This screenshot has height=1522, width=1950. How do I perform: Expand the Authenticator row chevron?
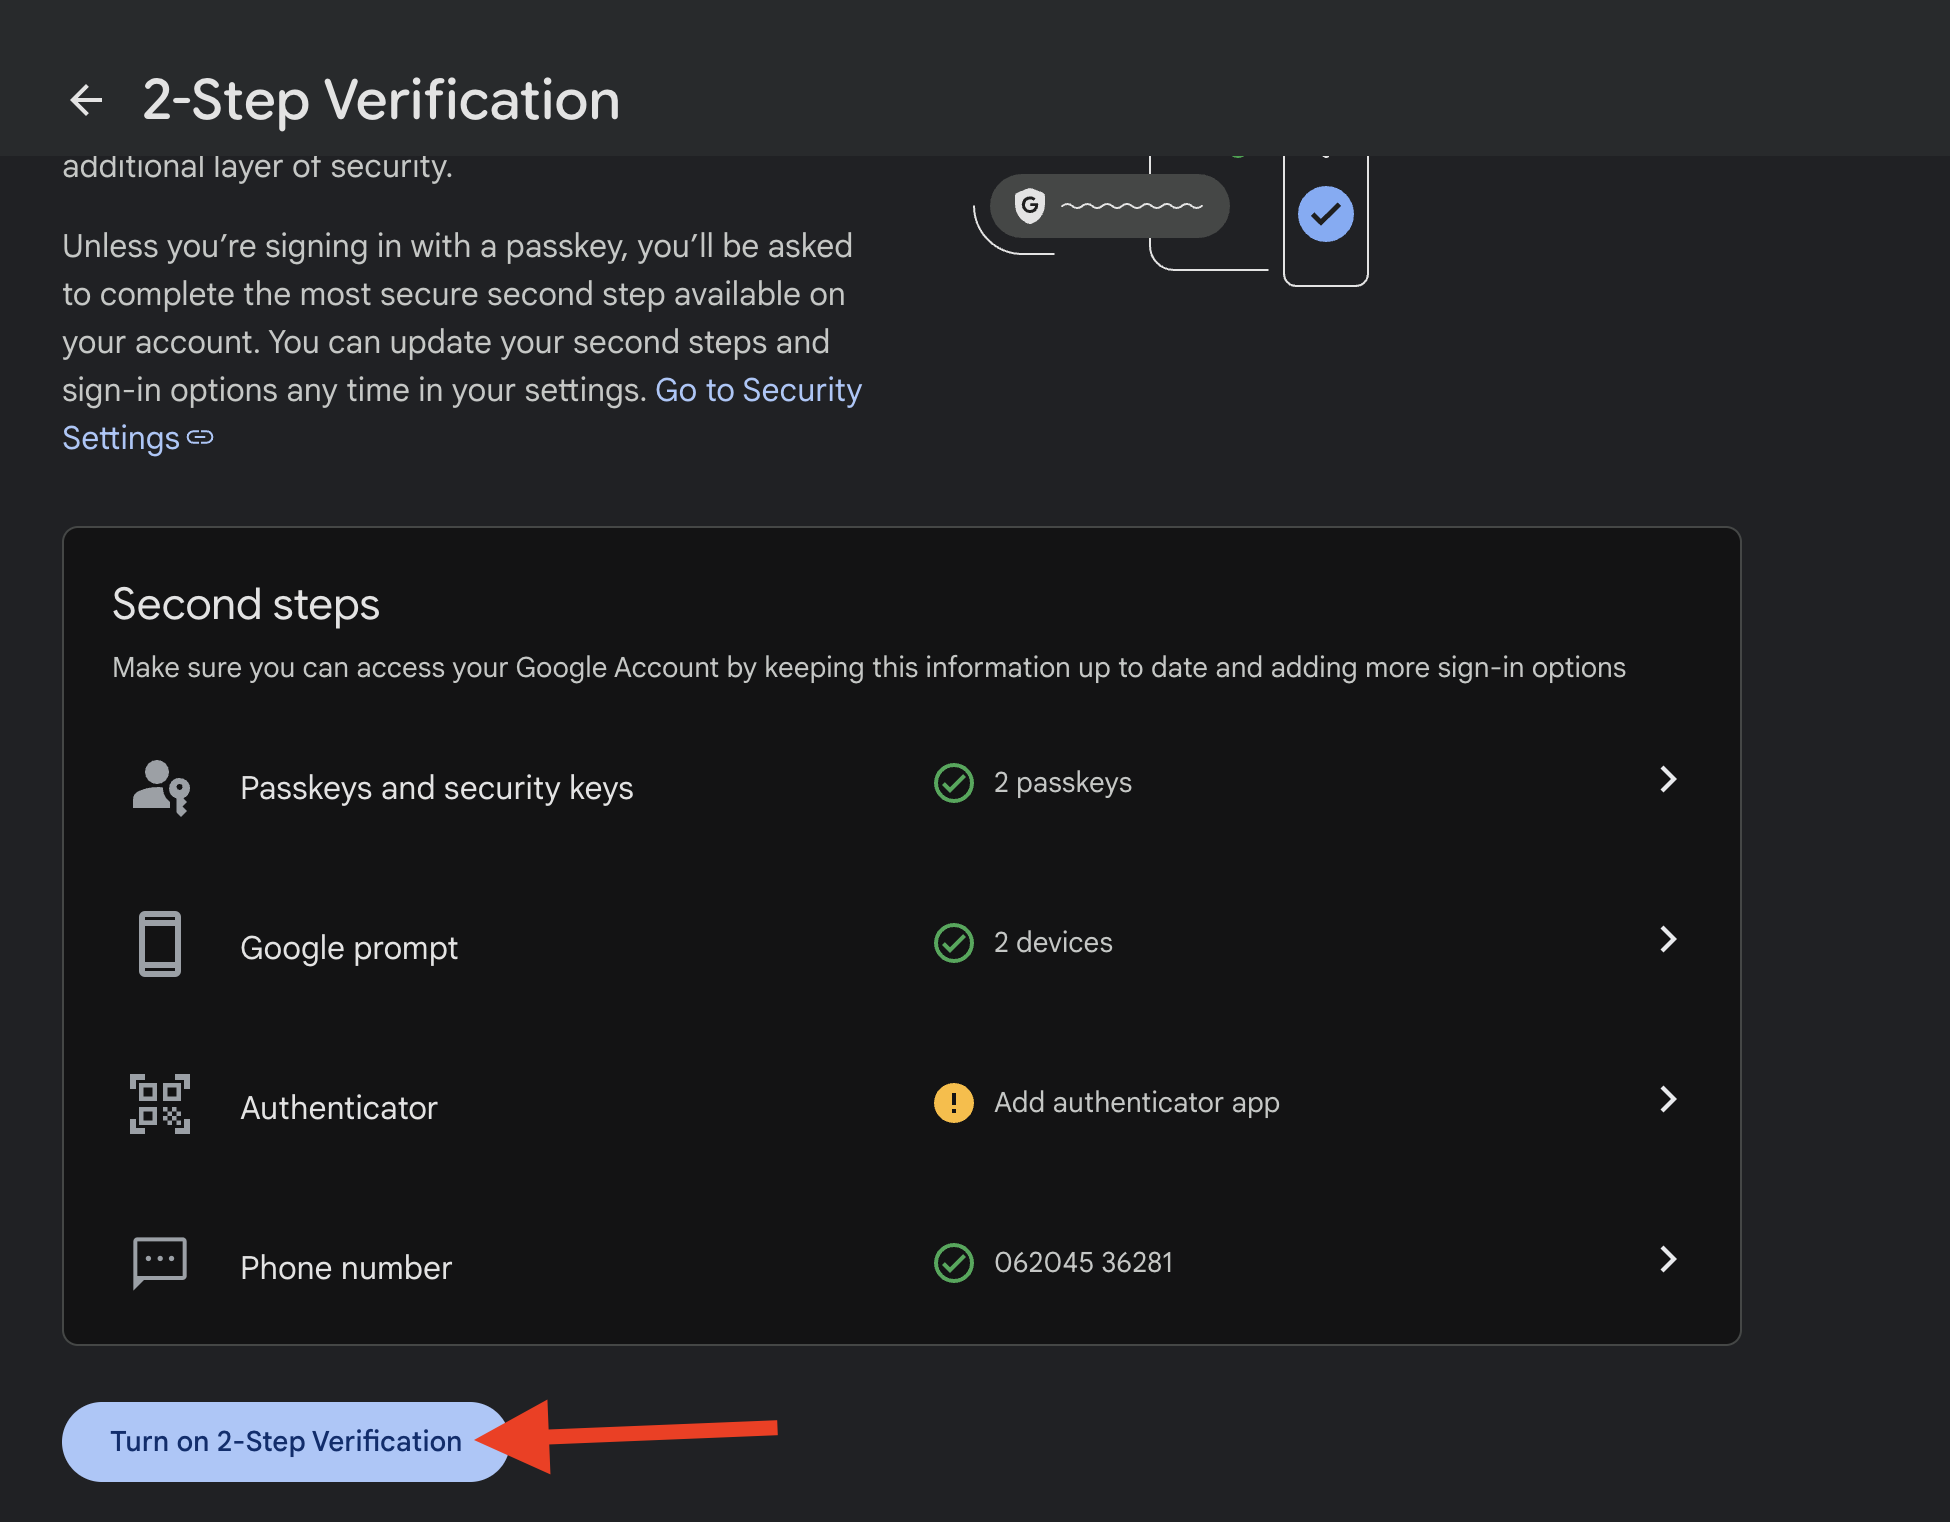coord(1668,1100)
